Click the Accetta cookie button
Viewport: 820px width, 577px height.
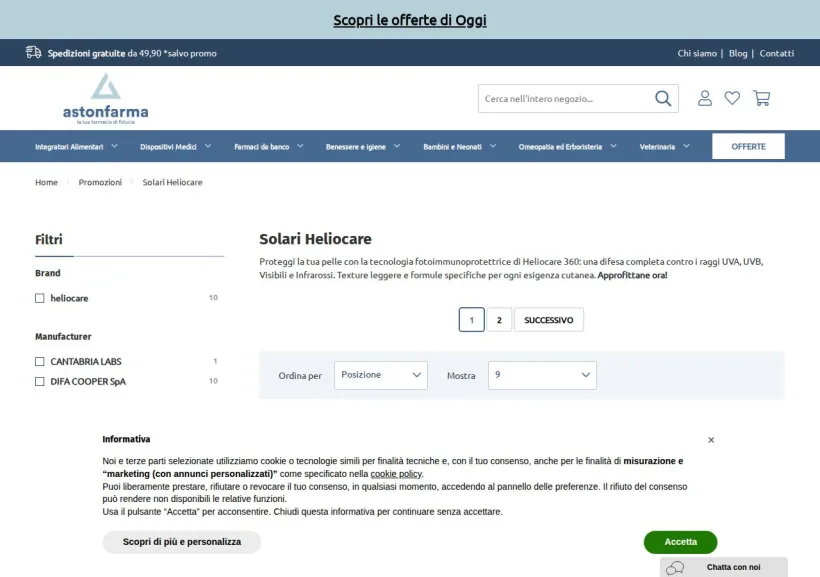coord(680,542)
